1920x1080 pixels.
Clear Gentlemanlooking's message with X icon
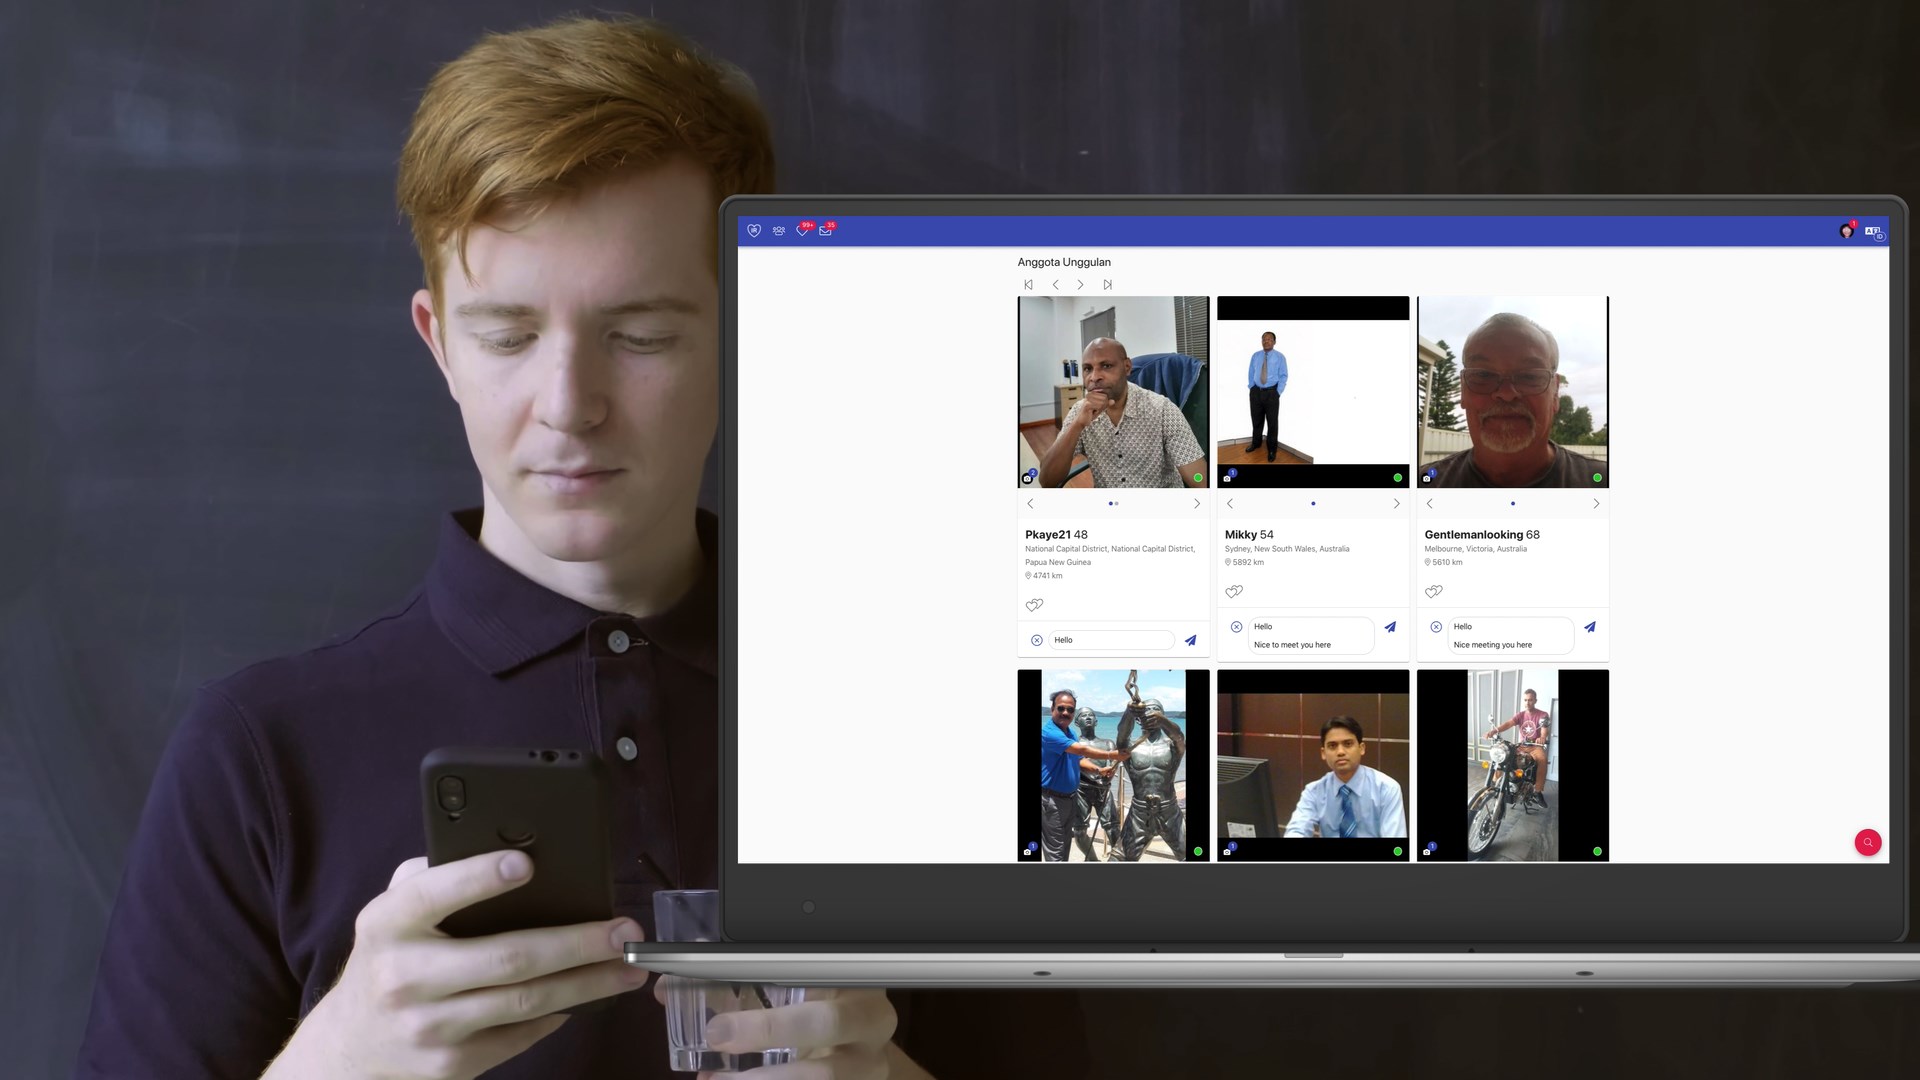(x=1436, y=627)
